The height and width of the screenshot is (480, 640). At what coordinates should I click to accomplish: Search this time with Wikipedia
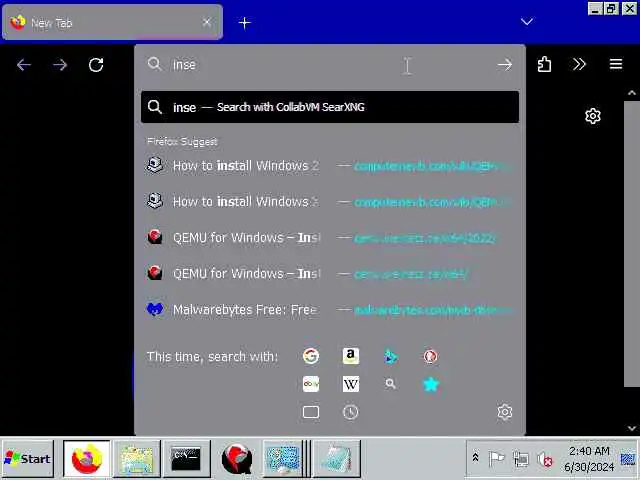[351, 384]
